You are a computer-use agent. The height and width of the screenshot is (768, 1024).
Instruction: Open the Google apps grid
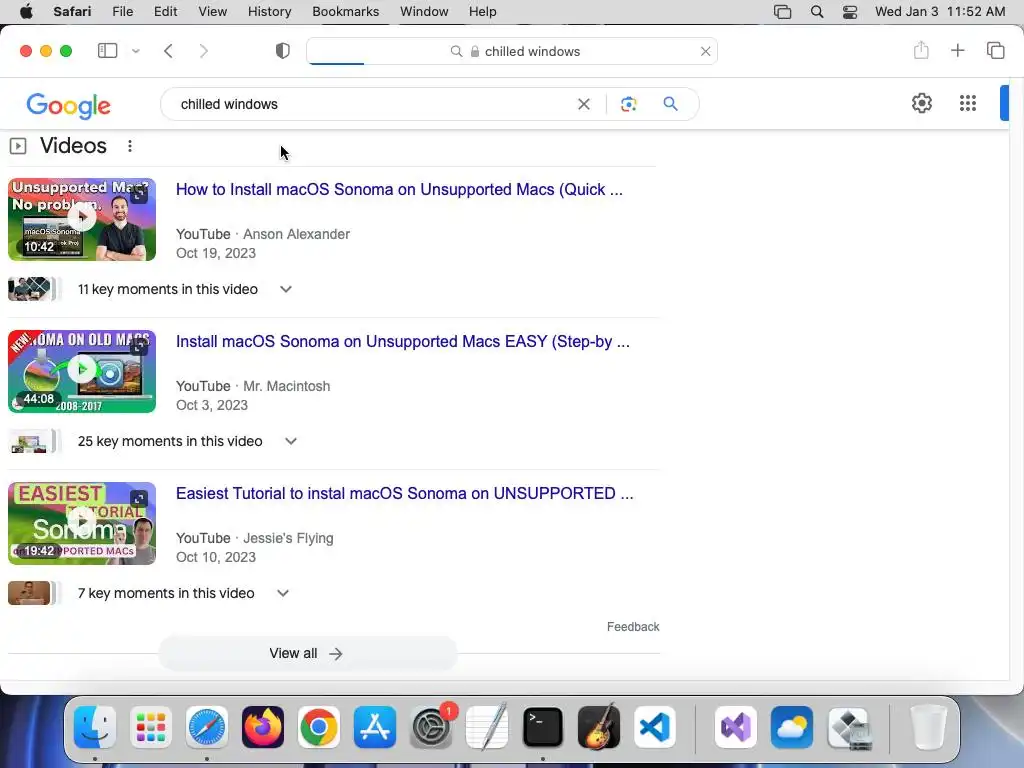tap(968, 103)
